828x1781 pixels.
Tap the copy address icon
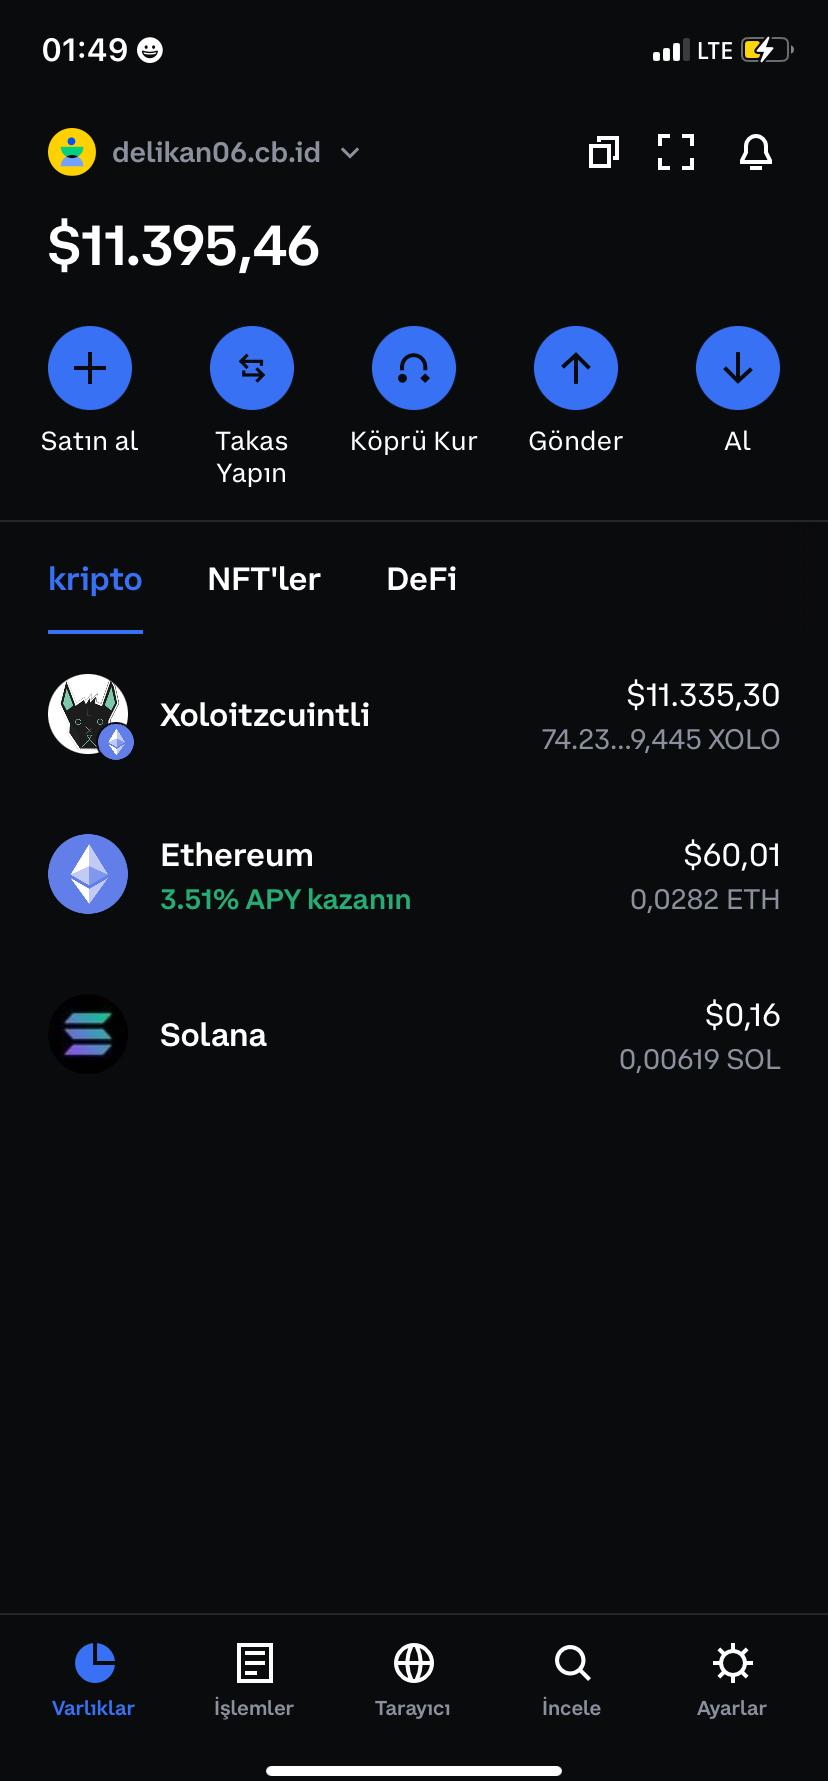(603, 152)
